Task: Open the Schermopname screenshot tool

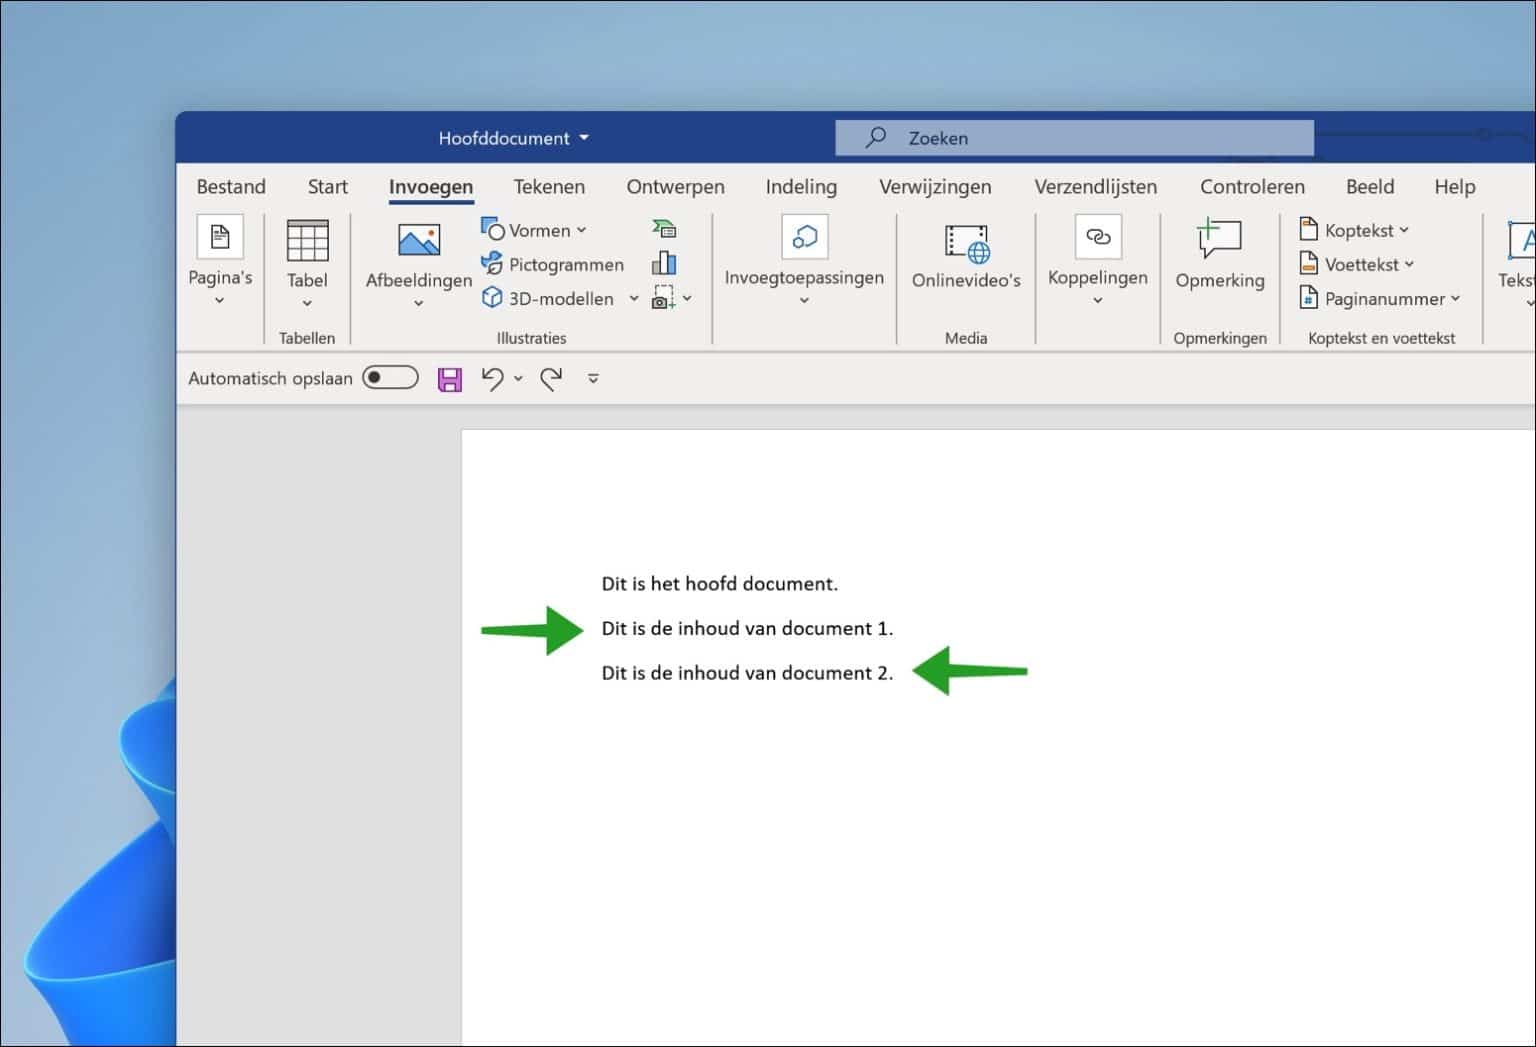Action: pyautogui.click(x=664, y=297)
